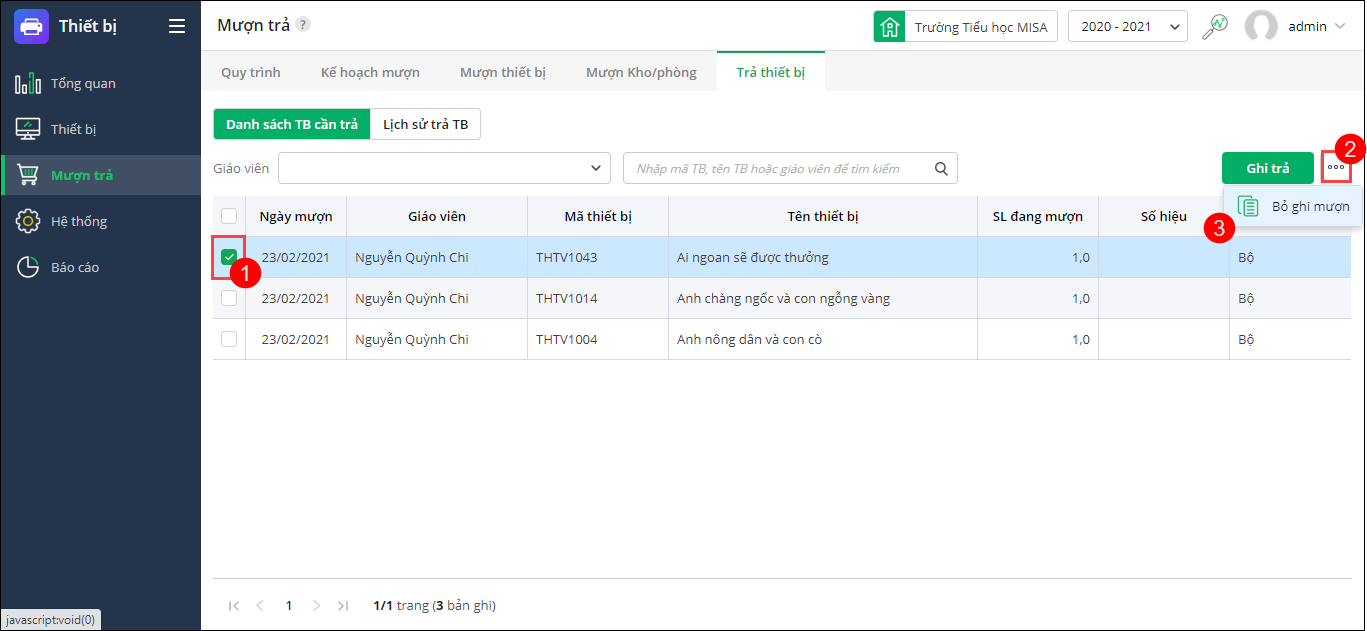Screen dimensions: 1367x631
Task: Go to last page pagination icon
Action: (343, 605)
